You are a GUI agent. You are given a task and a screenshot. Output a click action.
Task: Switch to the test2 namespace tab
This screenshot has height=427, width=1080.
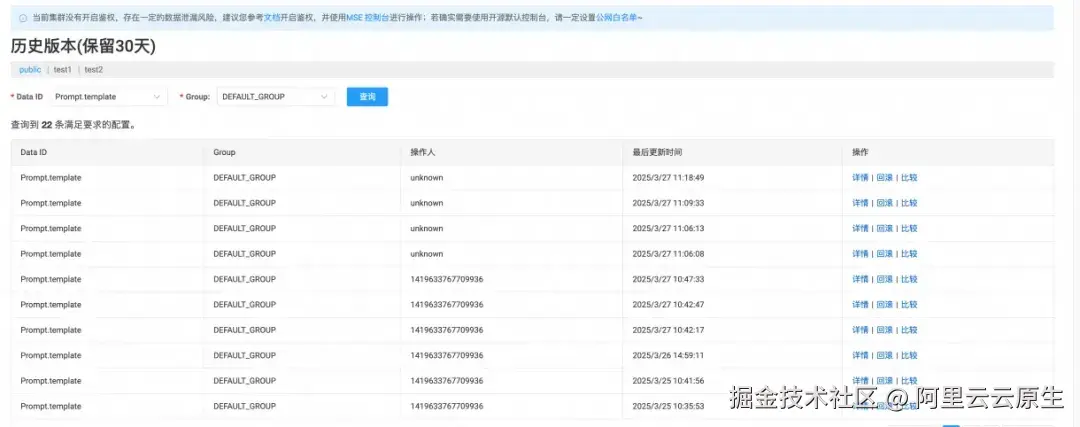pos(94,70)
